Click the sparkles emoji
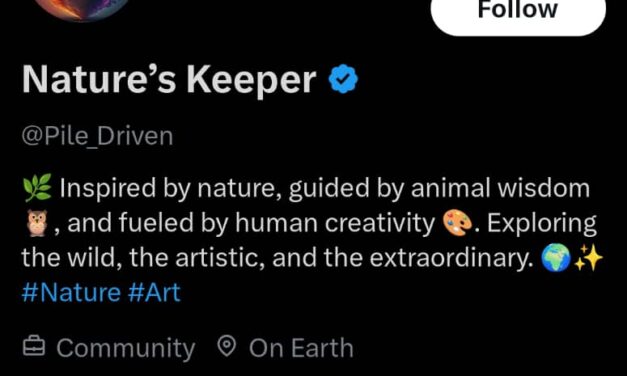627x376 pixels. [588, 258]
